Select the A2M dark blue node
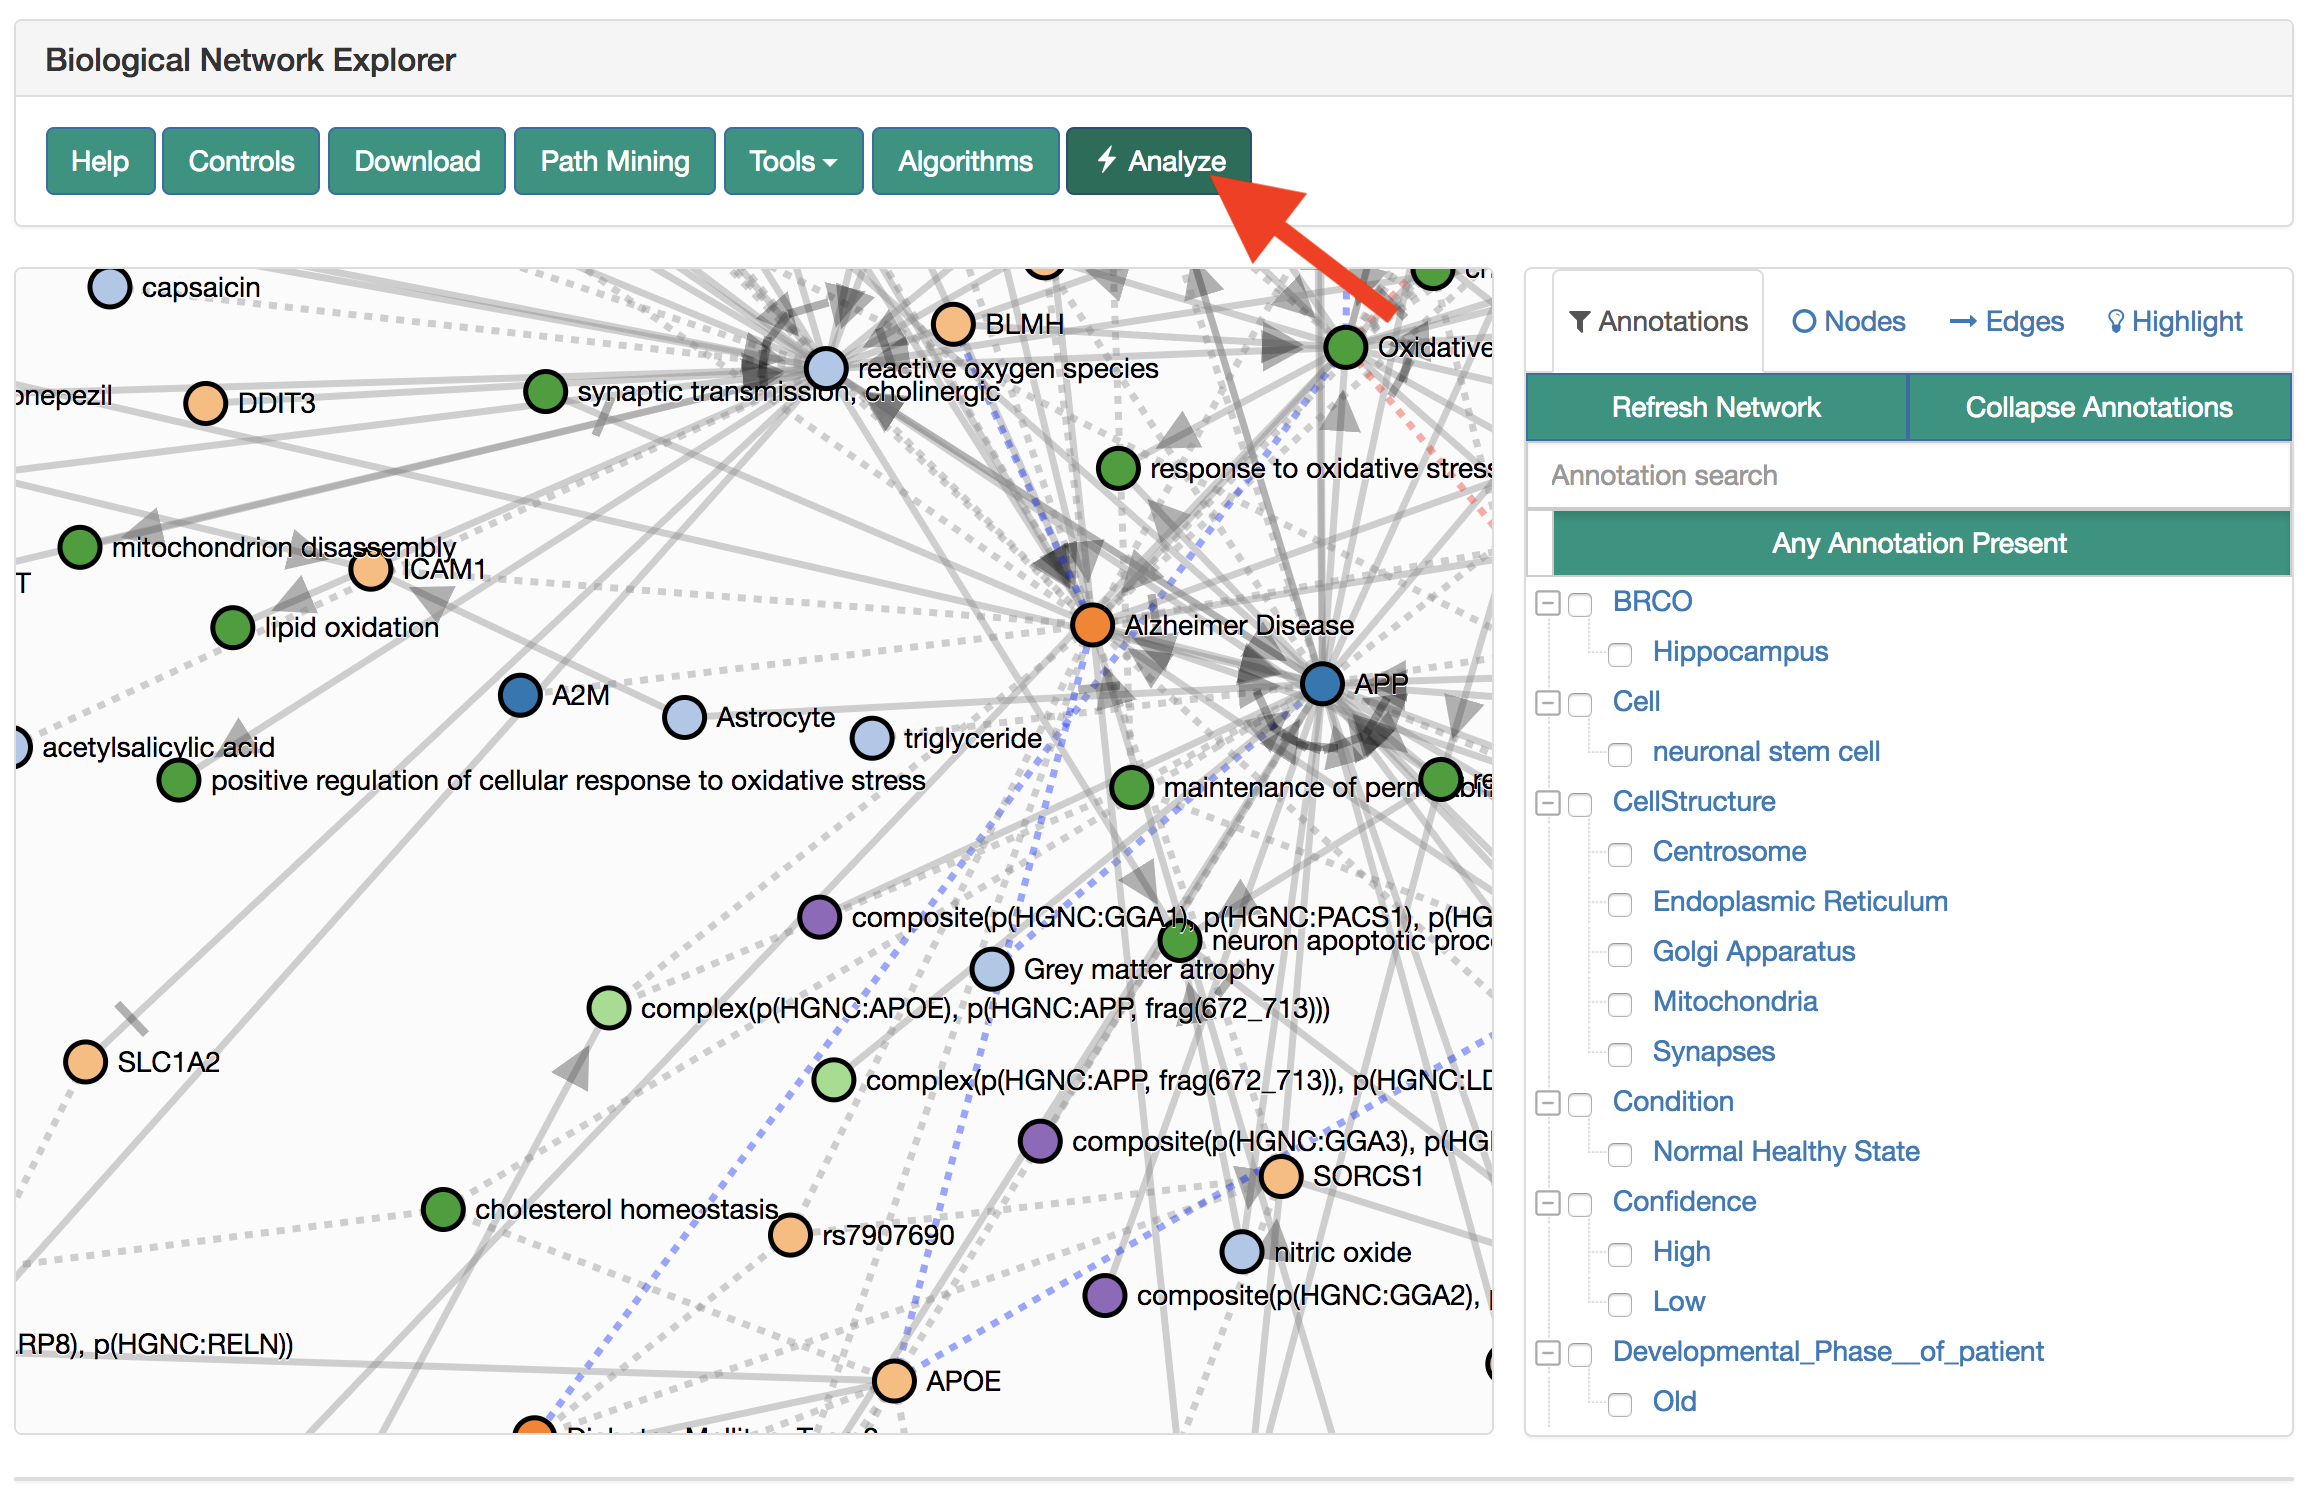Screen dimensions: 2310x1504 [x=520, y=695]
